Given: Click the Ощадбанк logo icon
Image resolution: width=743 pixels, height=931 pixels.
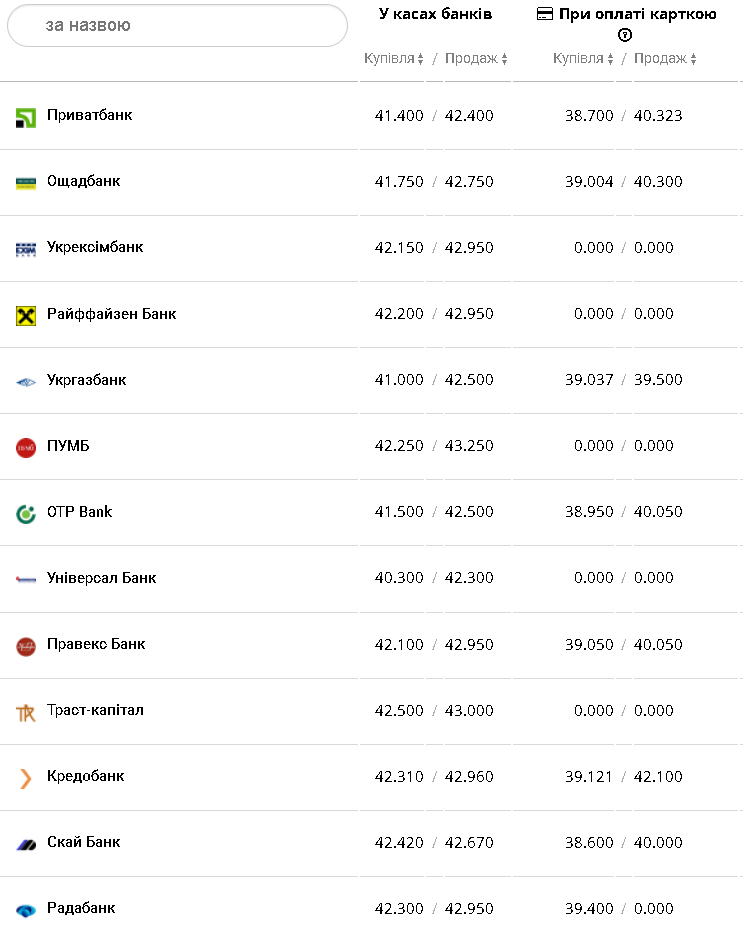Looking at the screenshot, I should click(x=26, y=183).
